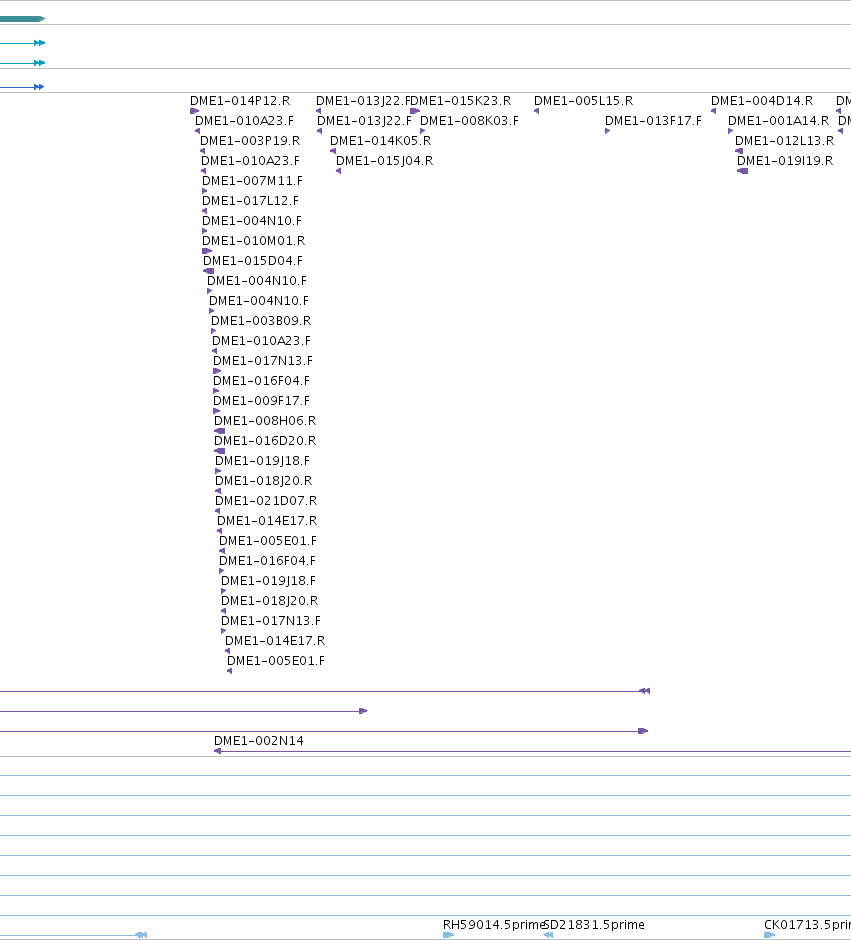Screen dimensions: 851x940
Task: Select the DME1-003B09.R label
Action: (261, 321)
